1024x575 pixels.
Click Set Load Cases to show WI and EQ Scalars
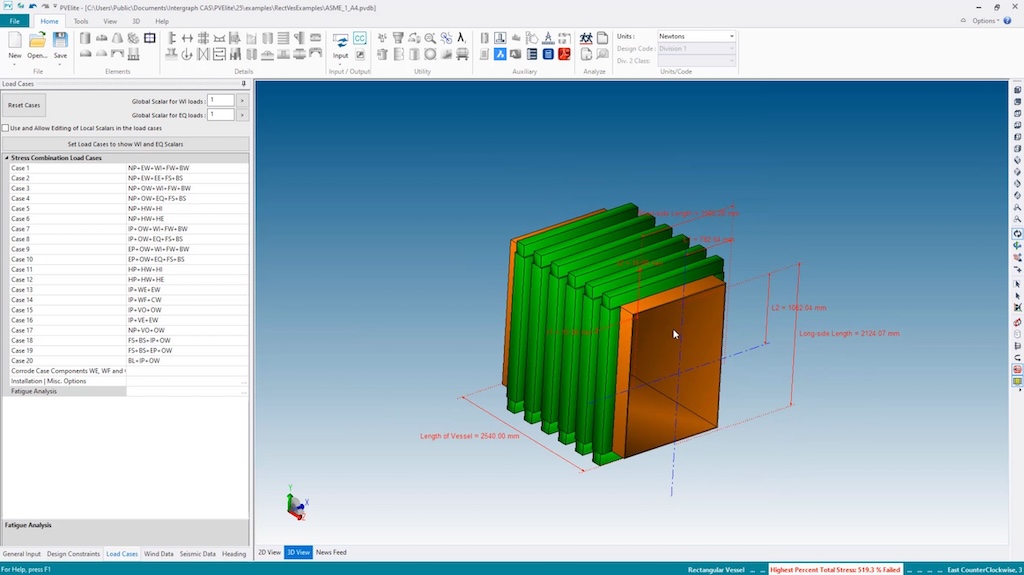pos(125,144)
